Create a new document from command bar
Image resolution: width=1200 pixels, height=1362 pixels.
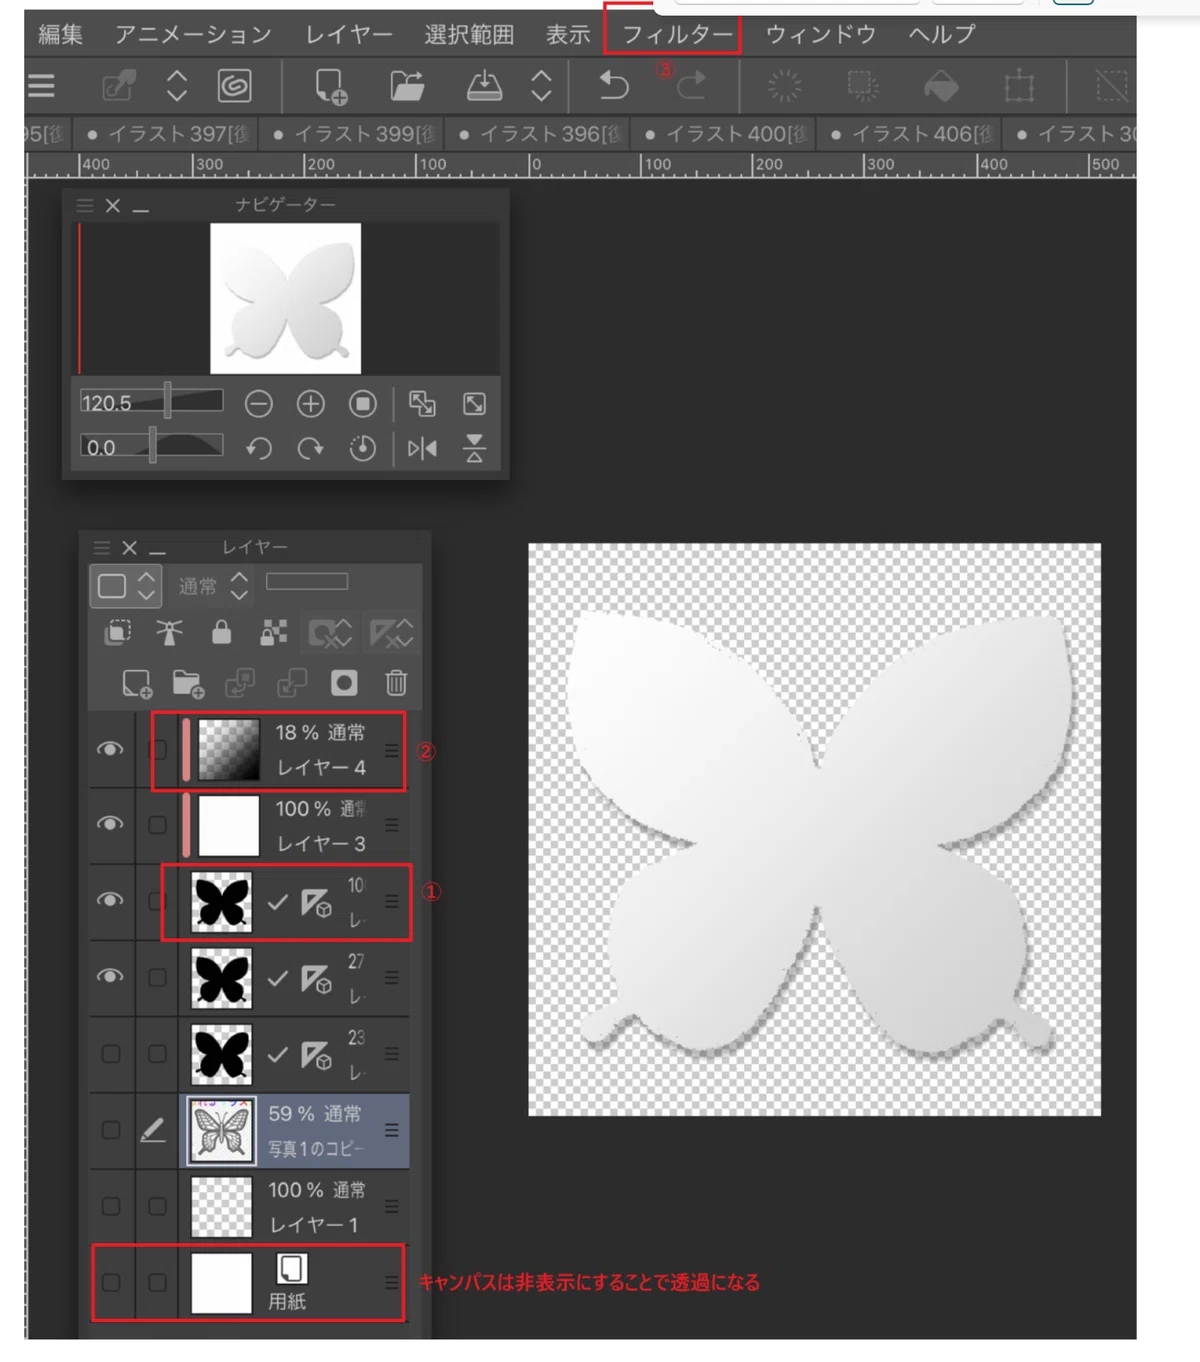(331, 87)
